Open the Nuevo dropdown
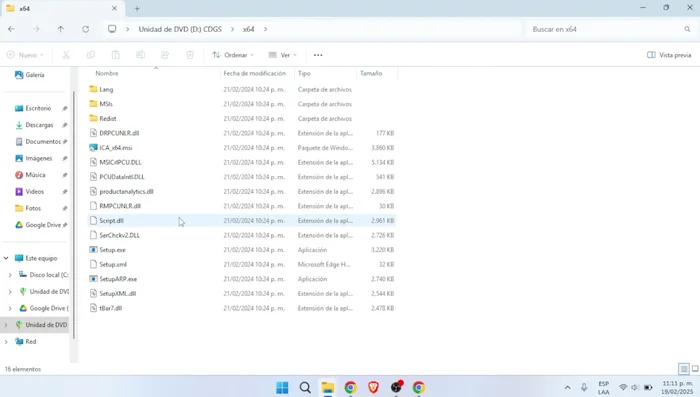The image size is (700, 397). point(25,55)
